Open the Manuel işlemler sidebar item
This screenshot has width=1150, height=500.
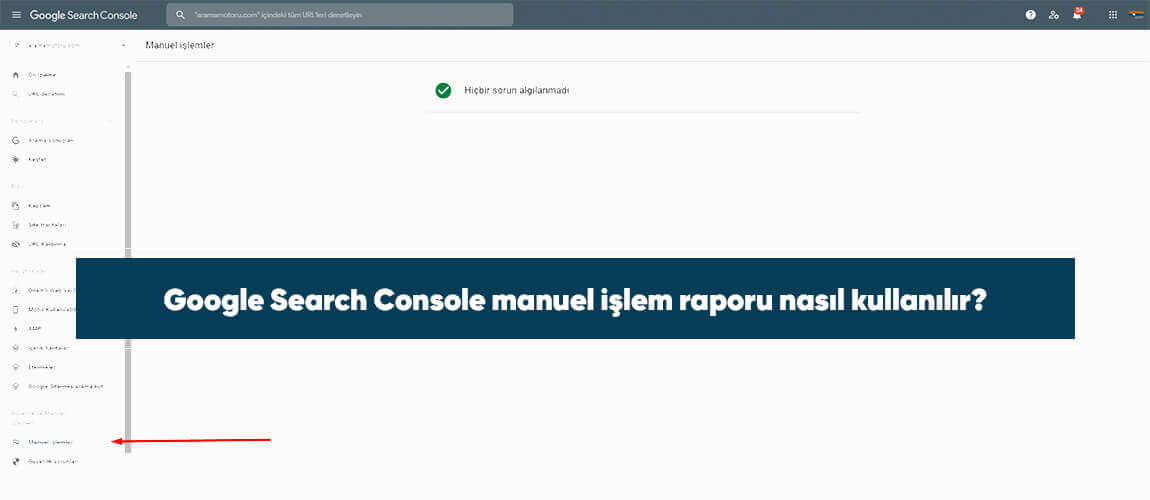click(50, 441)
